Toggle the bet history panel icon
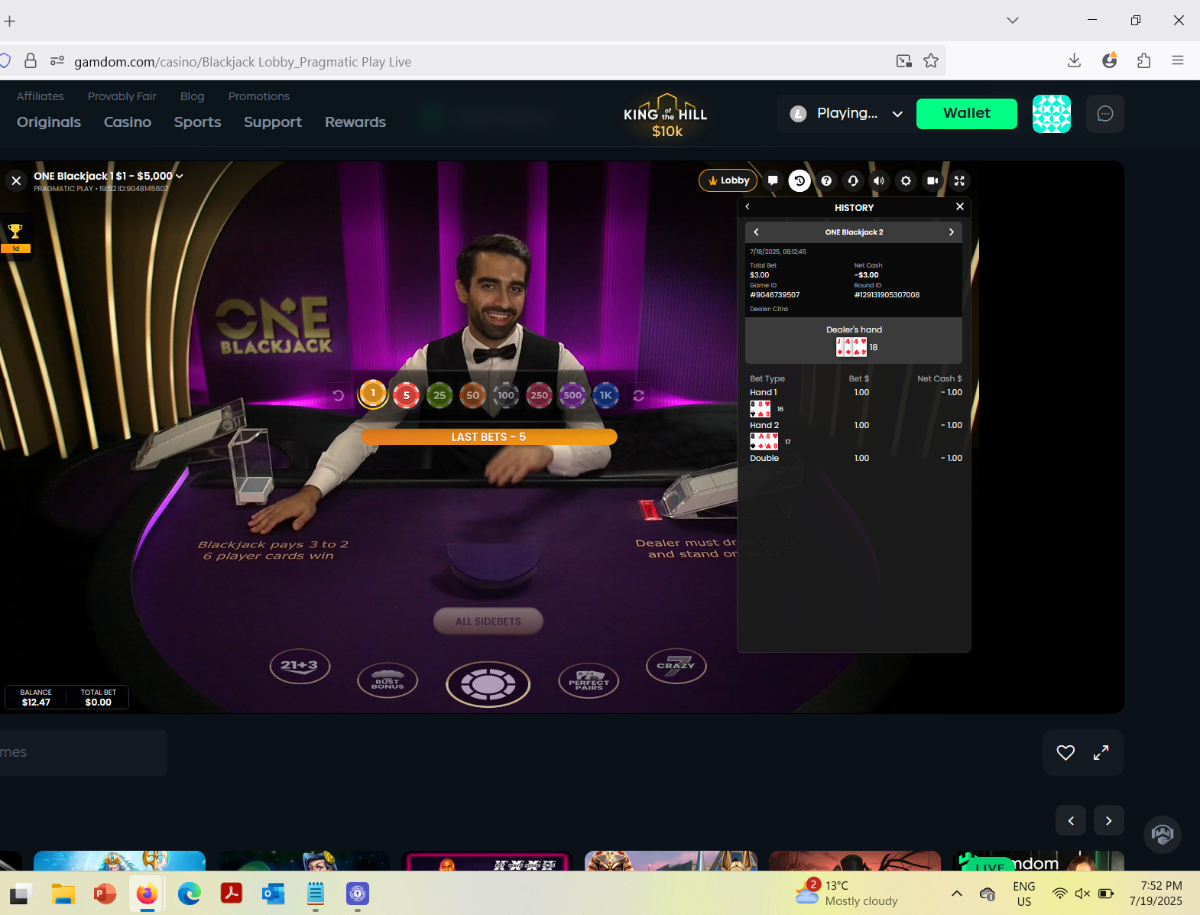This screenshot has height=915, width=1200. [x=799, y=181]
